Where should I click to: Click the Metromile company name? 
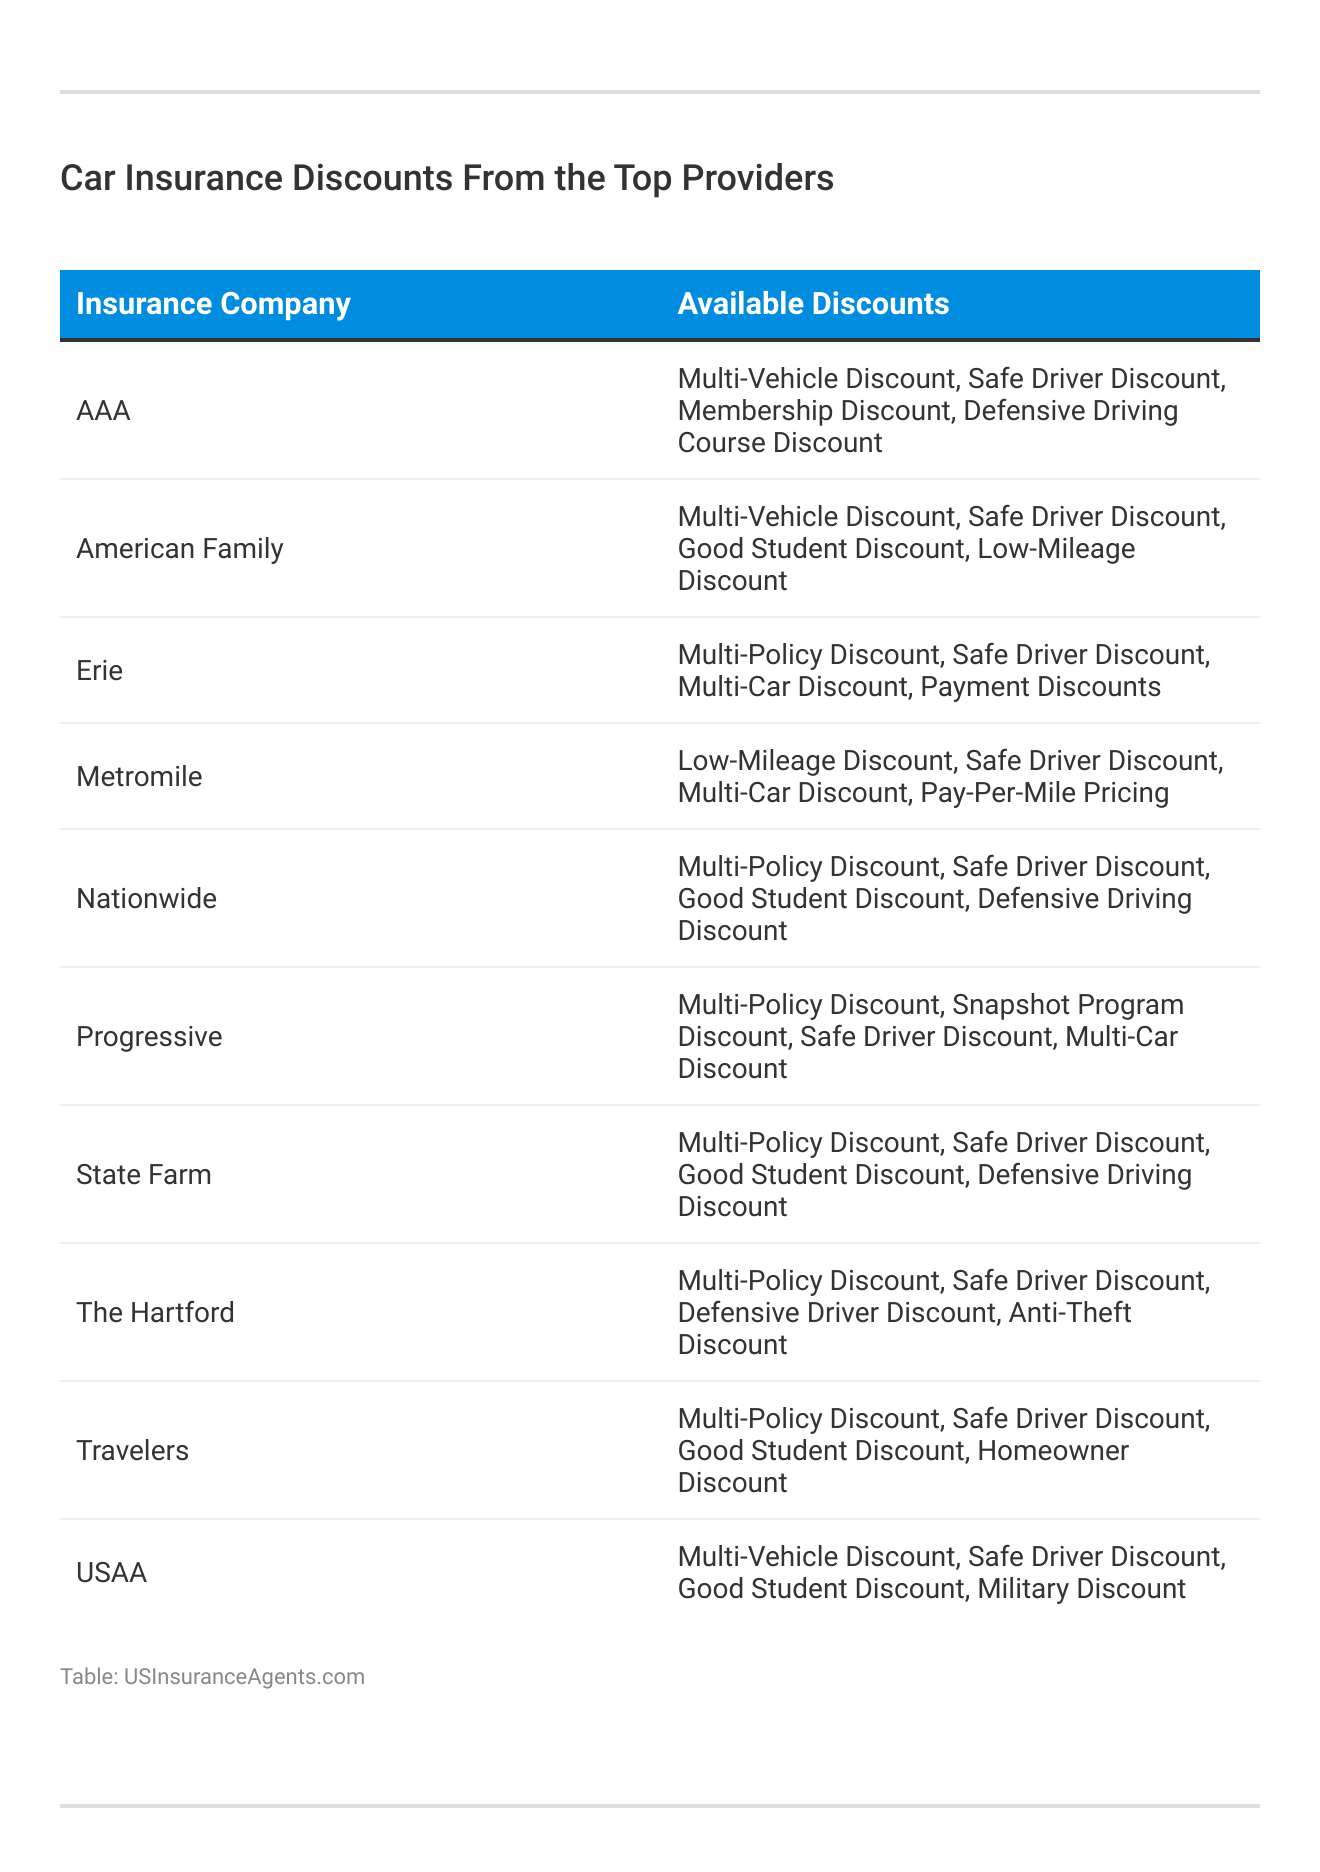pyautogui.click(x=139, y=777)
